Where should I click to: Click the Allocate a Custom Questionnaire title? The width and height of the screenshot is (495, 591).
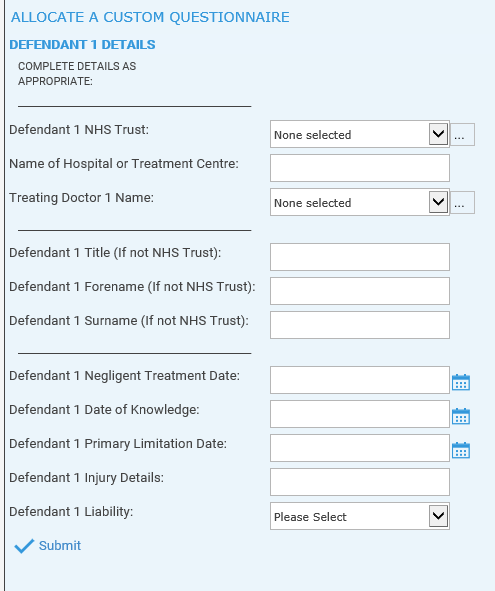pyautogui.click(x=150, y=17)
